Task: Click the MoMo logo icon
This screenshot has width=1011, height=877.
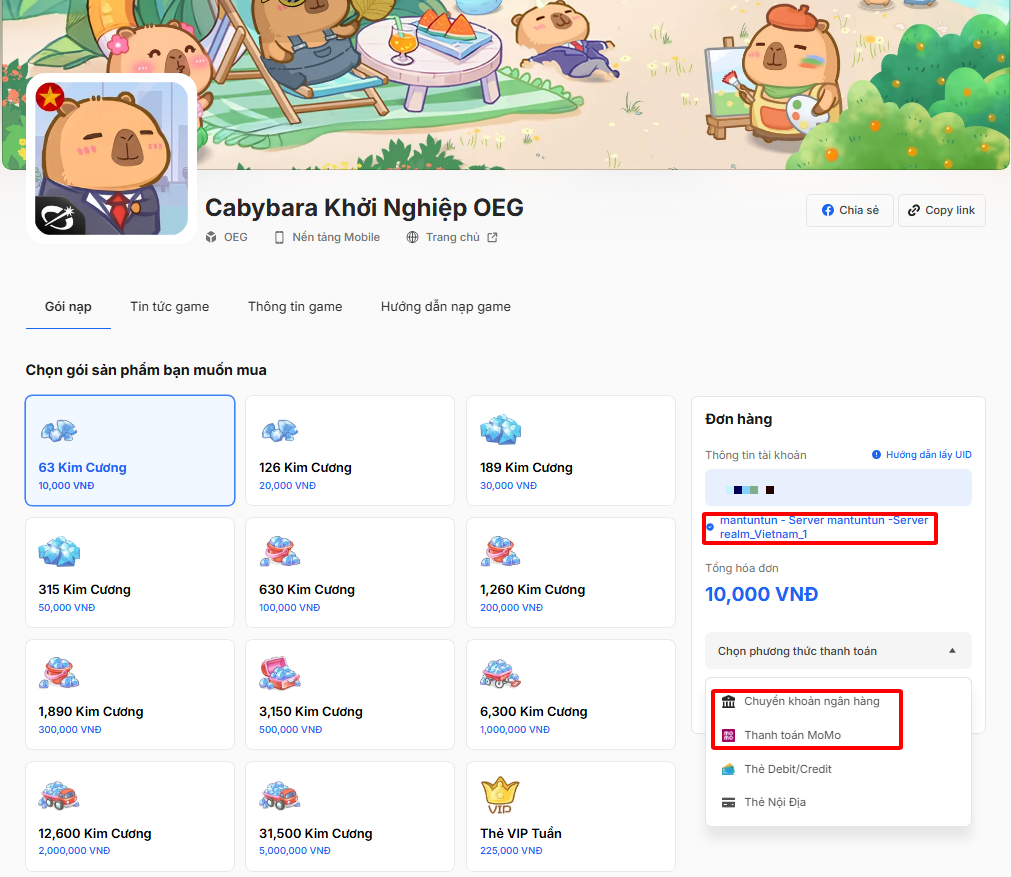Action: [x=729, y=735]
